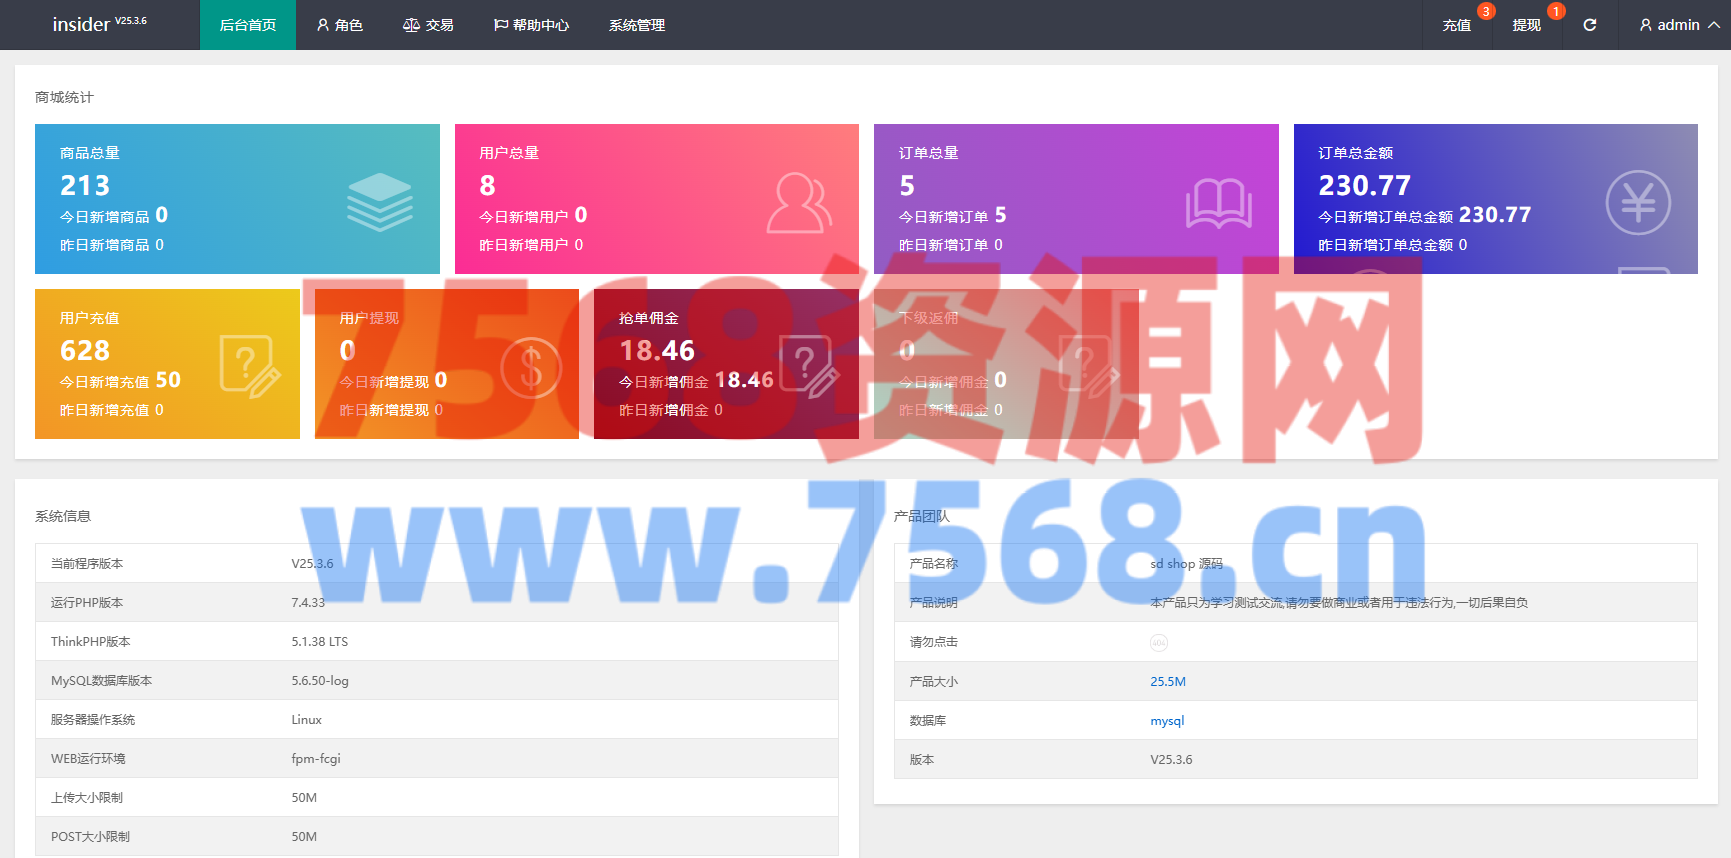
Task: Open the 交易 menu
Action: tap(428, 25)
